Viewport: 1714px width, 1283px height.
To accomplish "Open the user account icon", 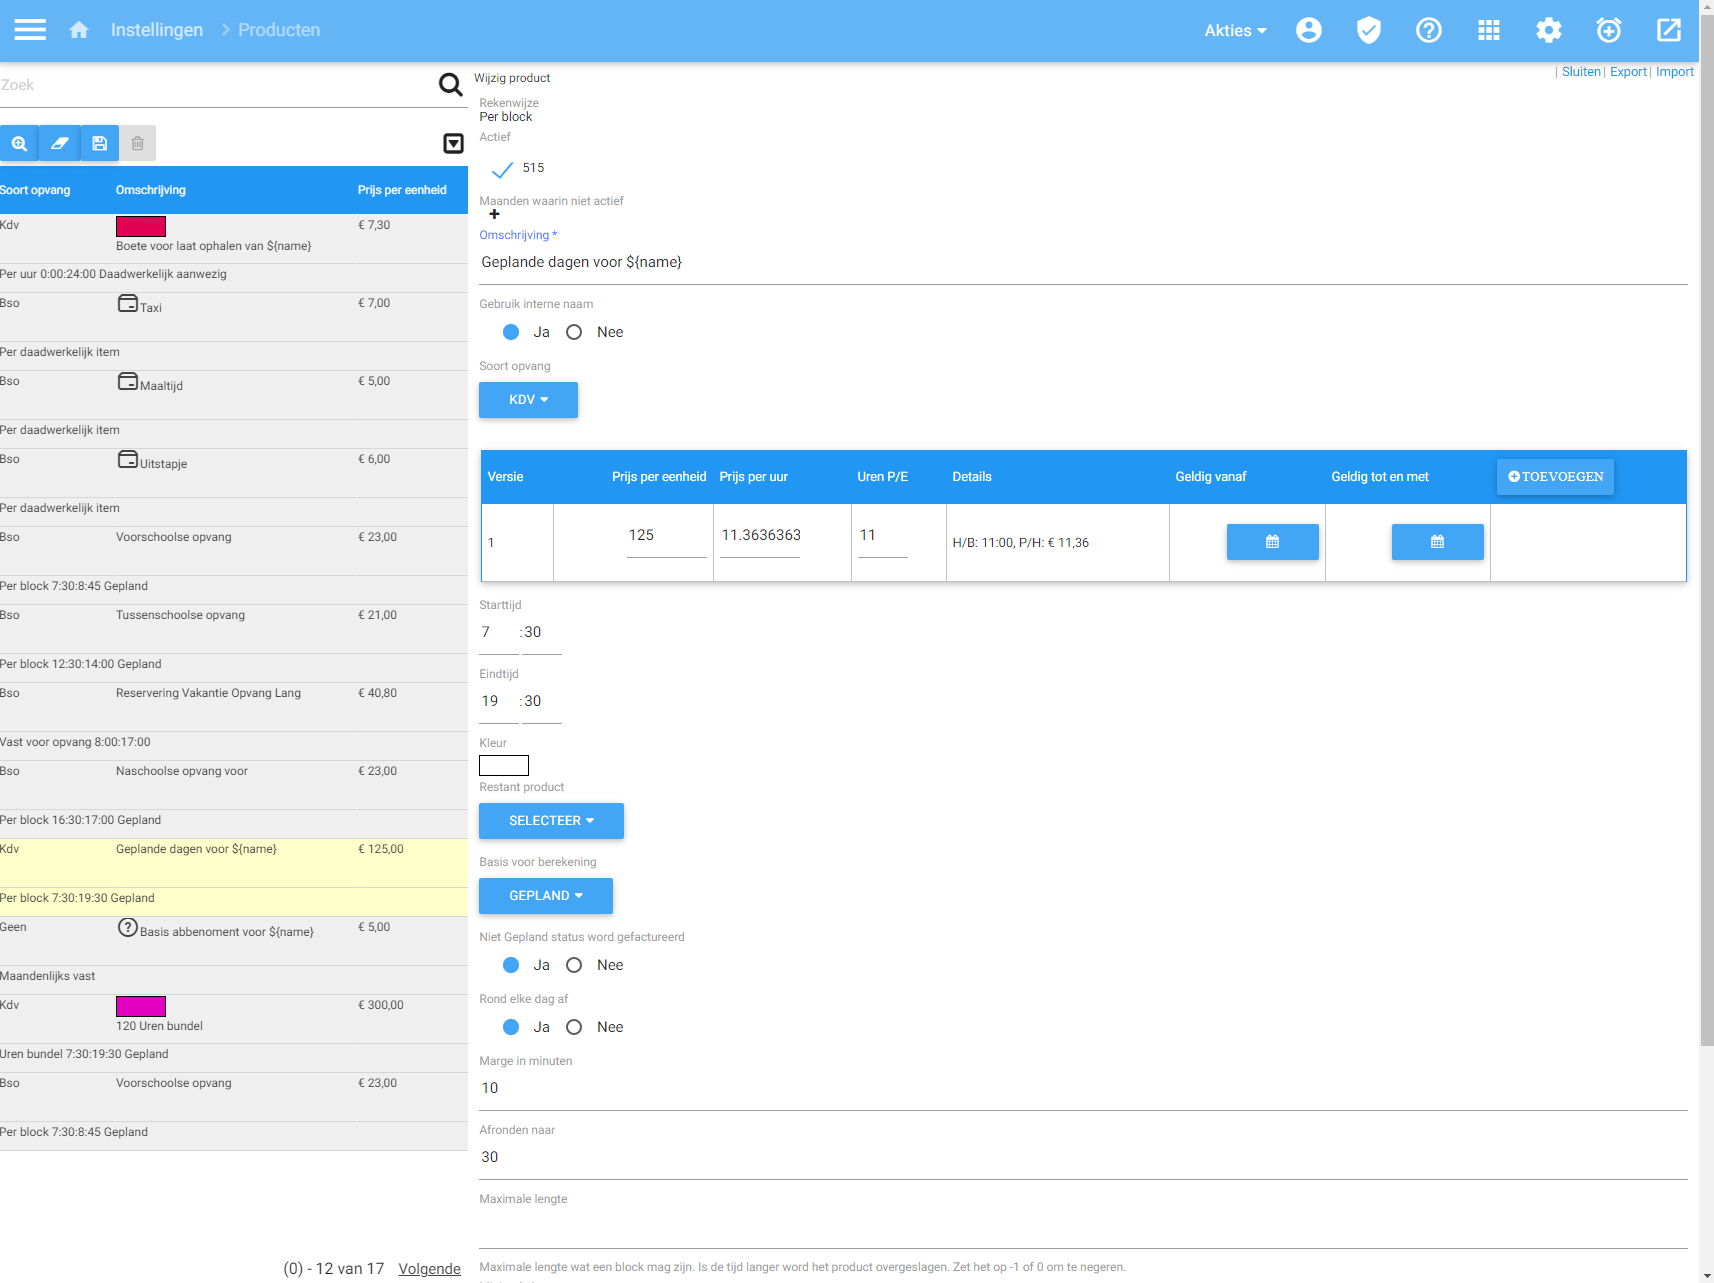I will pos(1308,30).
